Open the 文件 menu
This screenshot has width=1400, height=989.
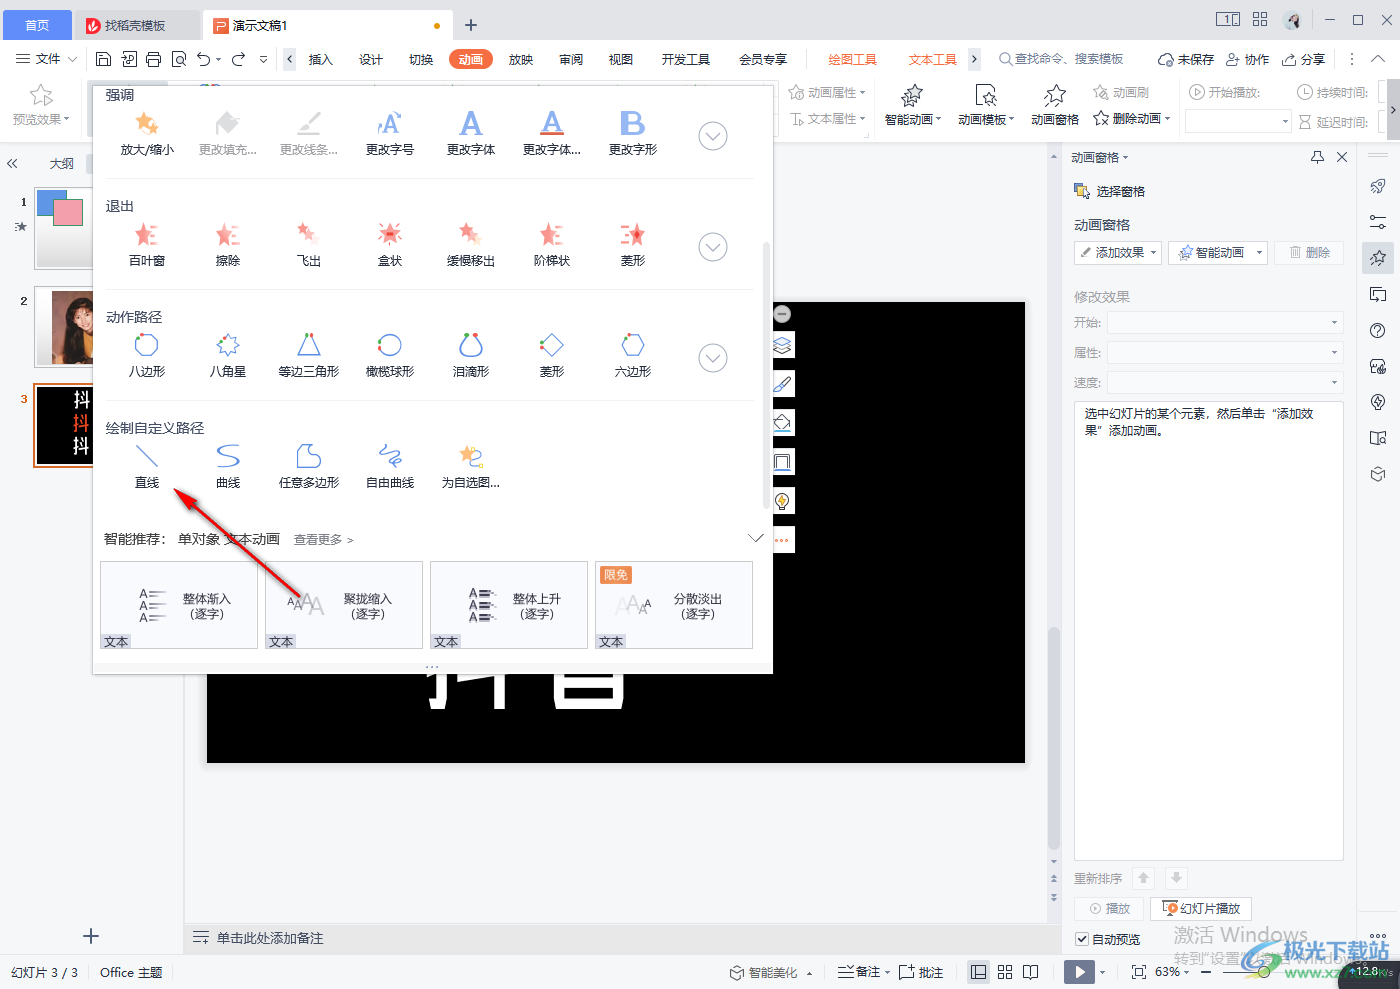tap(46, 60)
